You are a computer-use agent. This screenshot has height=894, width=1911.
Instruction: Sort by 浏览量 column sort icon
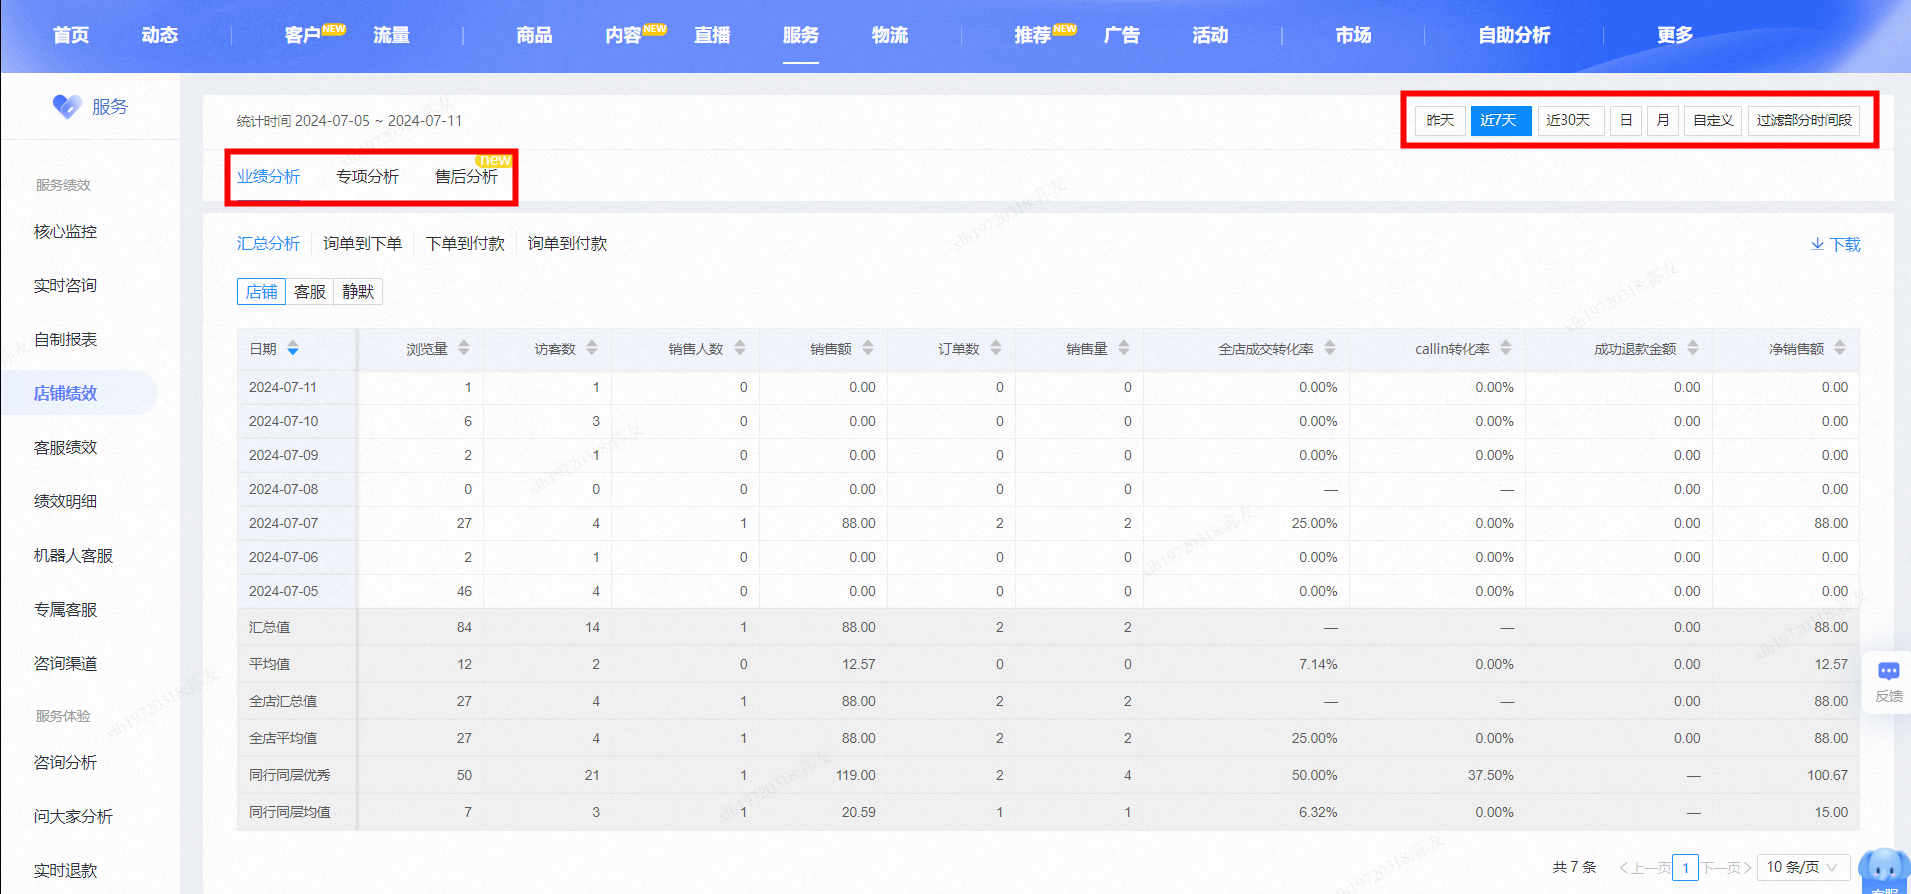(x=464, y=348)
